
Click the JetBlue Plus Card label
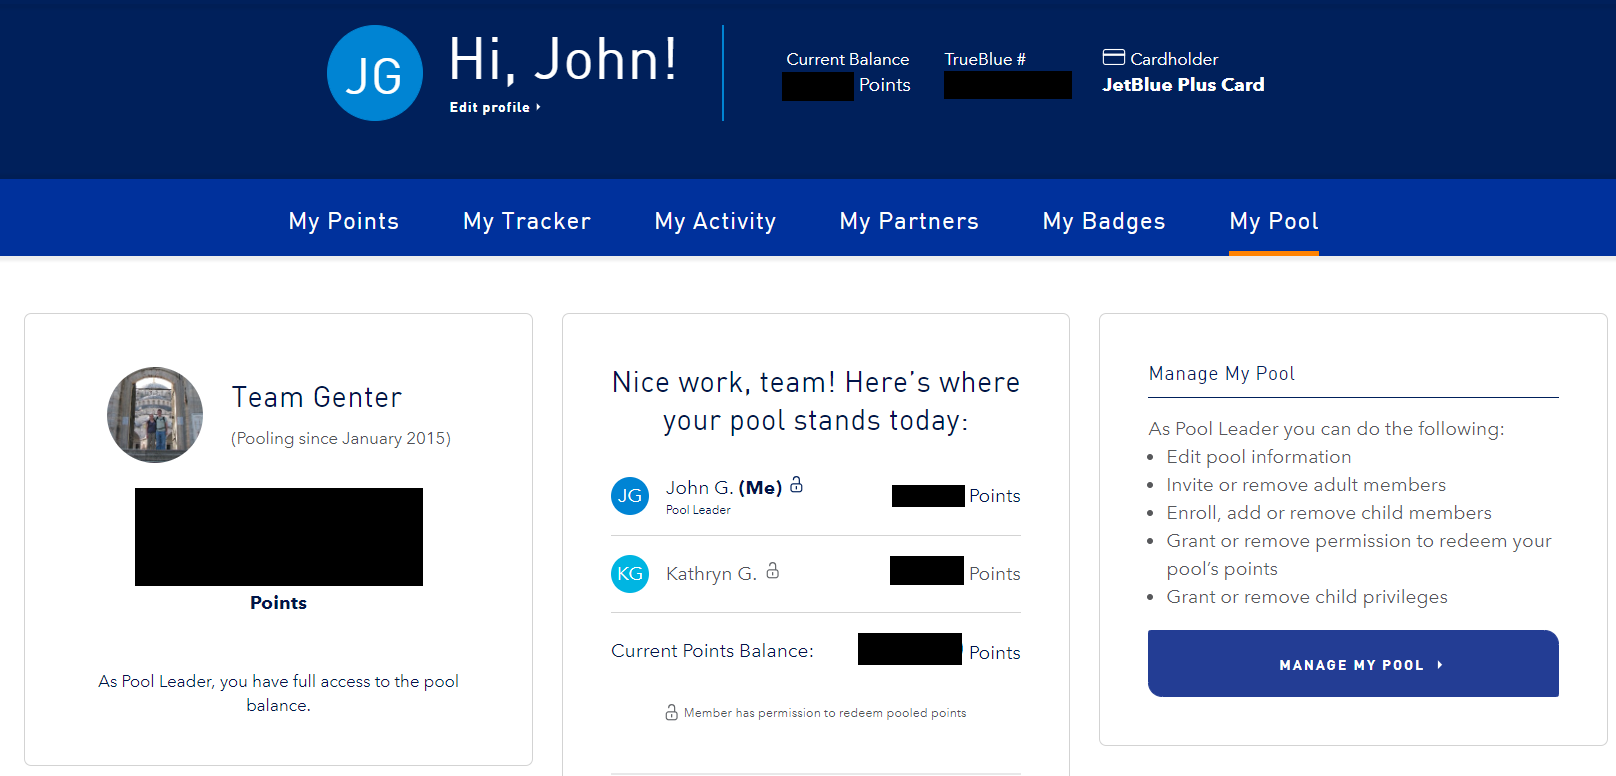tap(1183, 85)
